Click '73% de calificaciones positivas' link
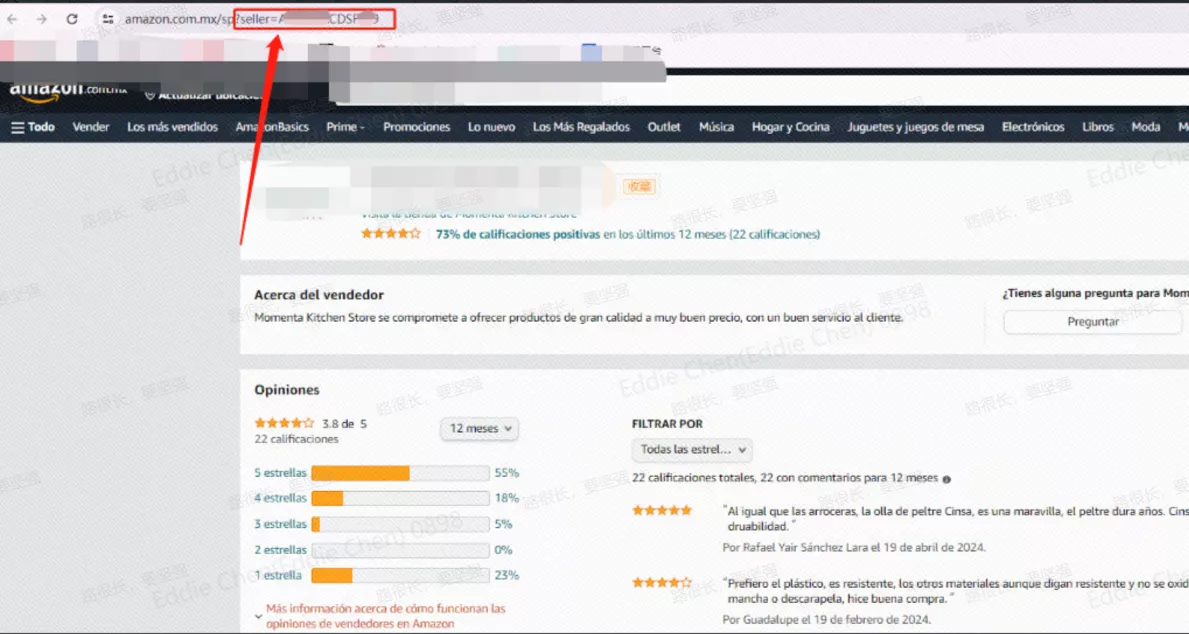Screen dimensions: 1189x634 [x=517, y=234]
